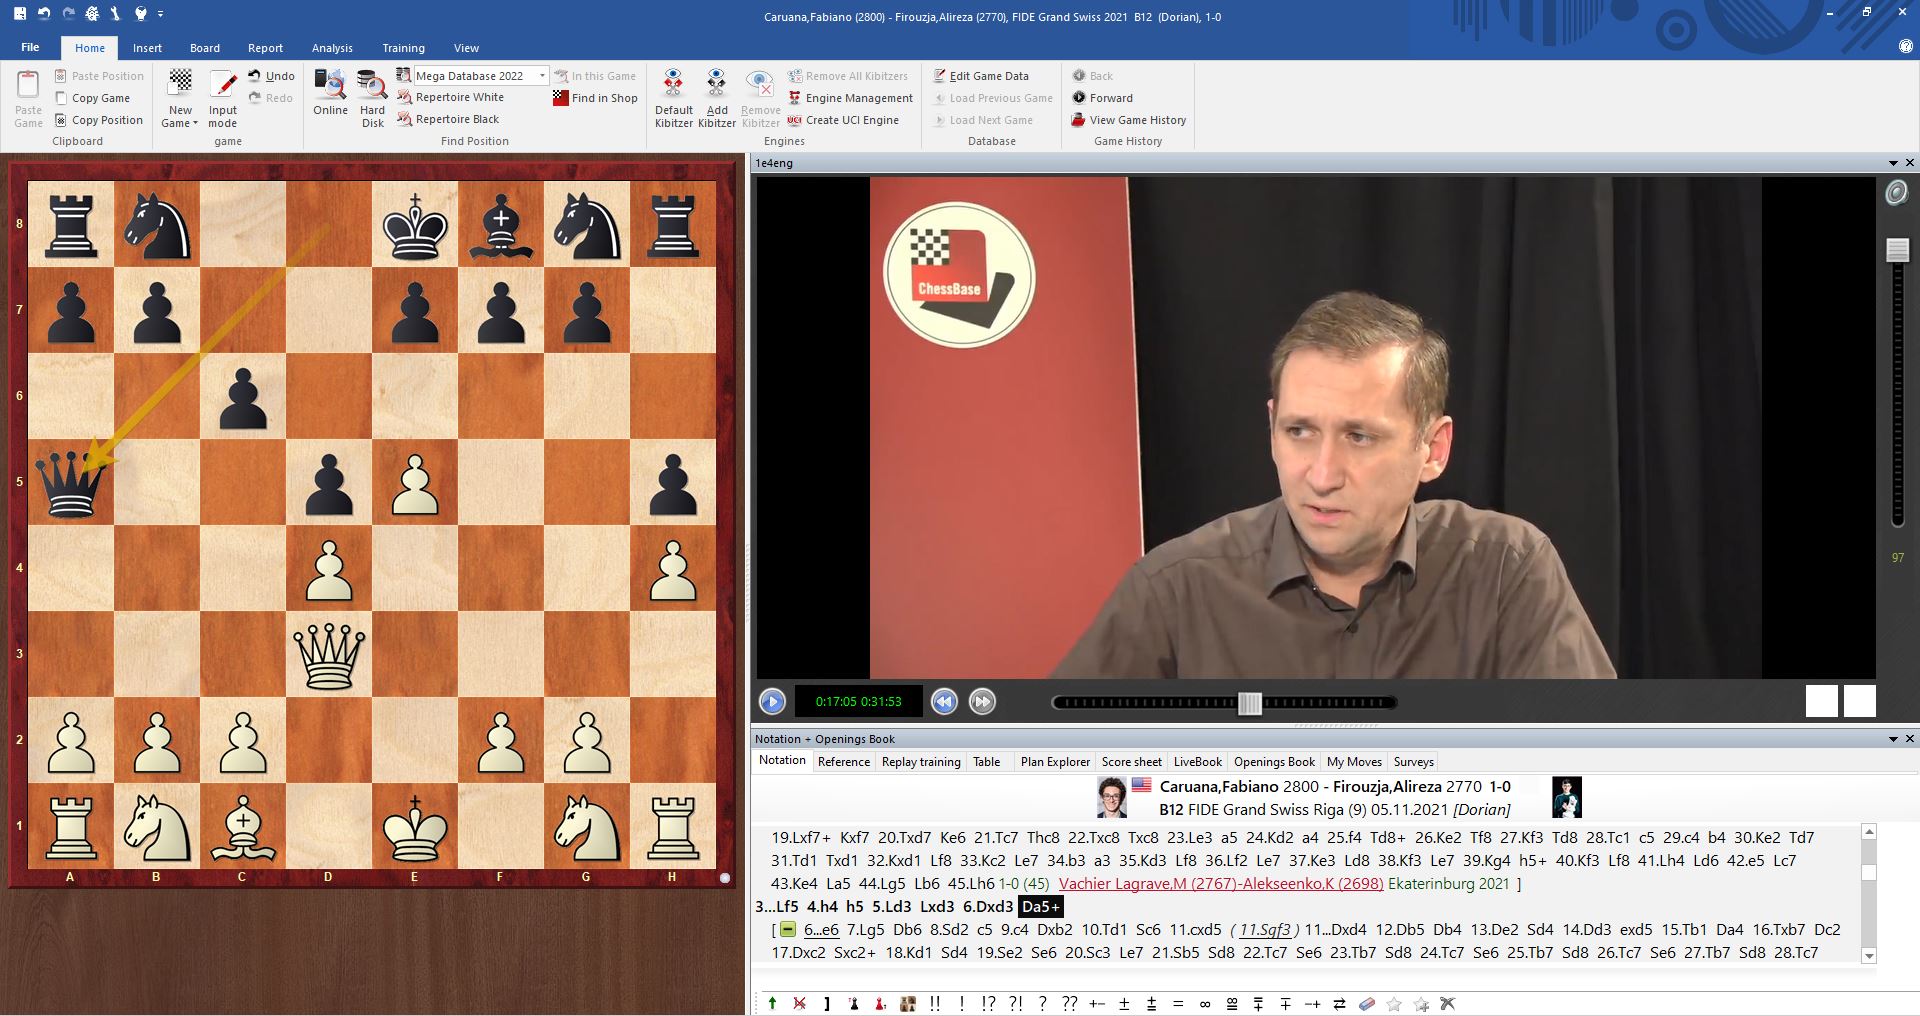This screenshot has width=1920, height=1016.
Task: Open the Mega Database 2022 dropdown
Action: [x=543, y=76]
